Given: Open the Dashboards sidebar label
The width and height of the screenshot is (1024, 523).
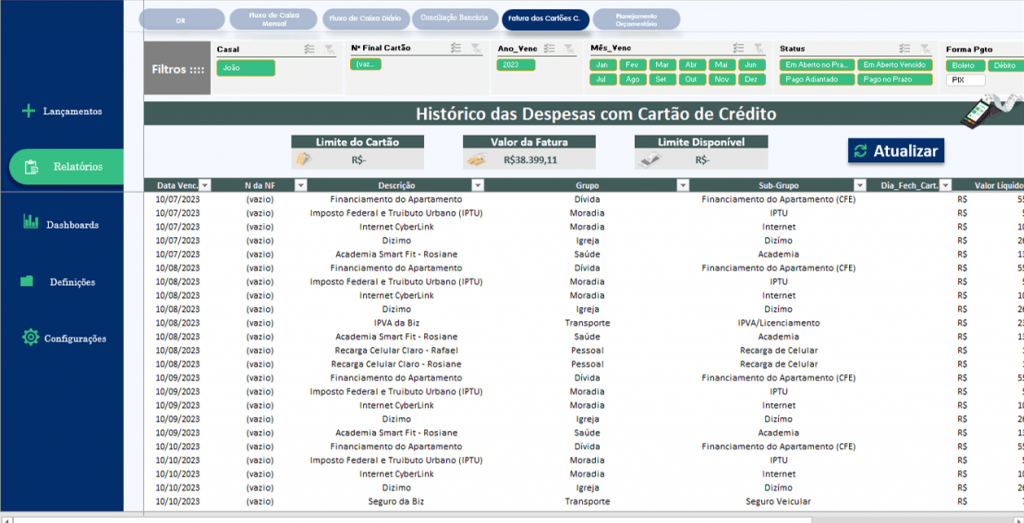Looking at the screenshot, I should click(x=72, y=225).
